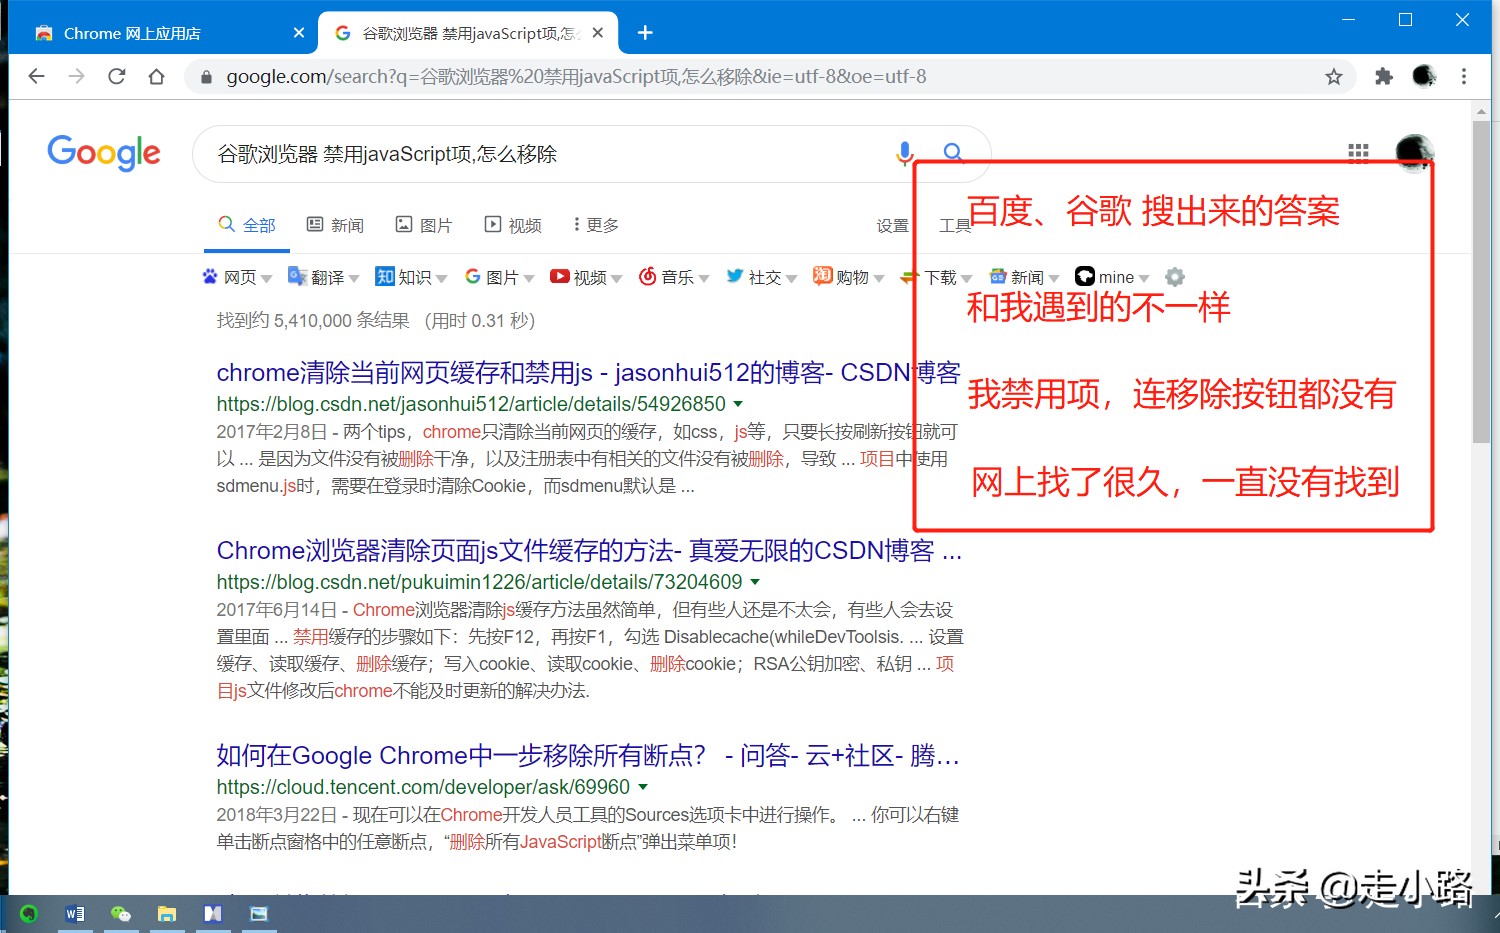Open the browser extensions puzzle icon

click(x=1384, y=76)
